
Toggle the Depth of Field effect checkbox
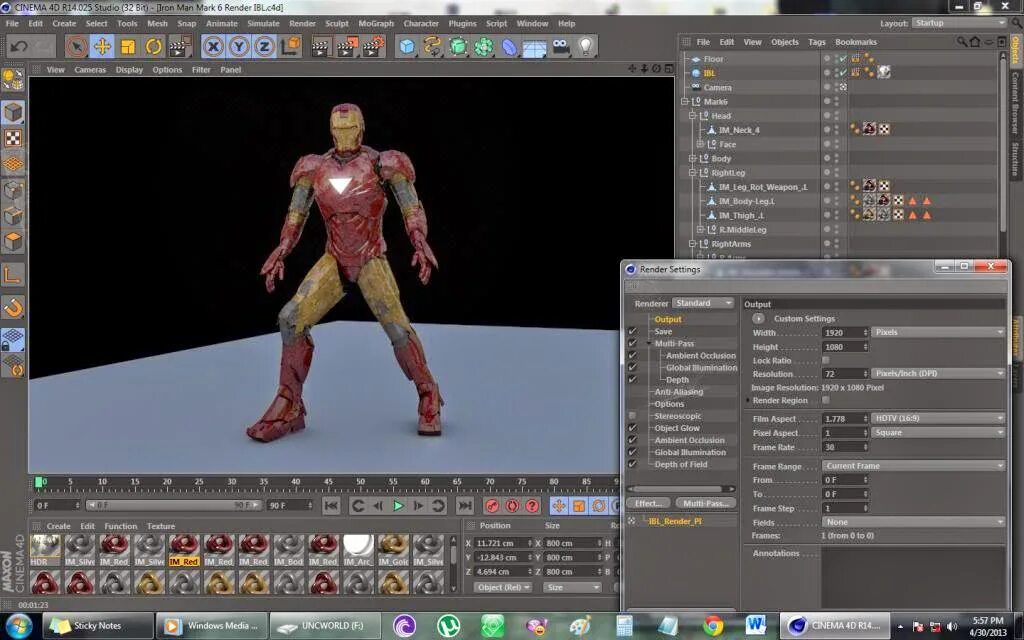coord(632,464)
